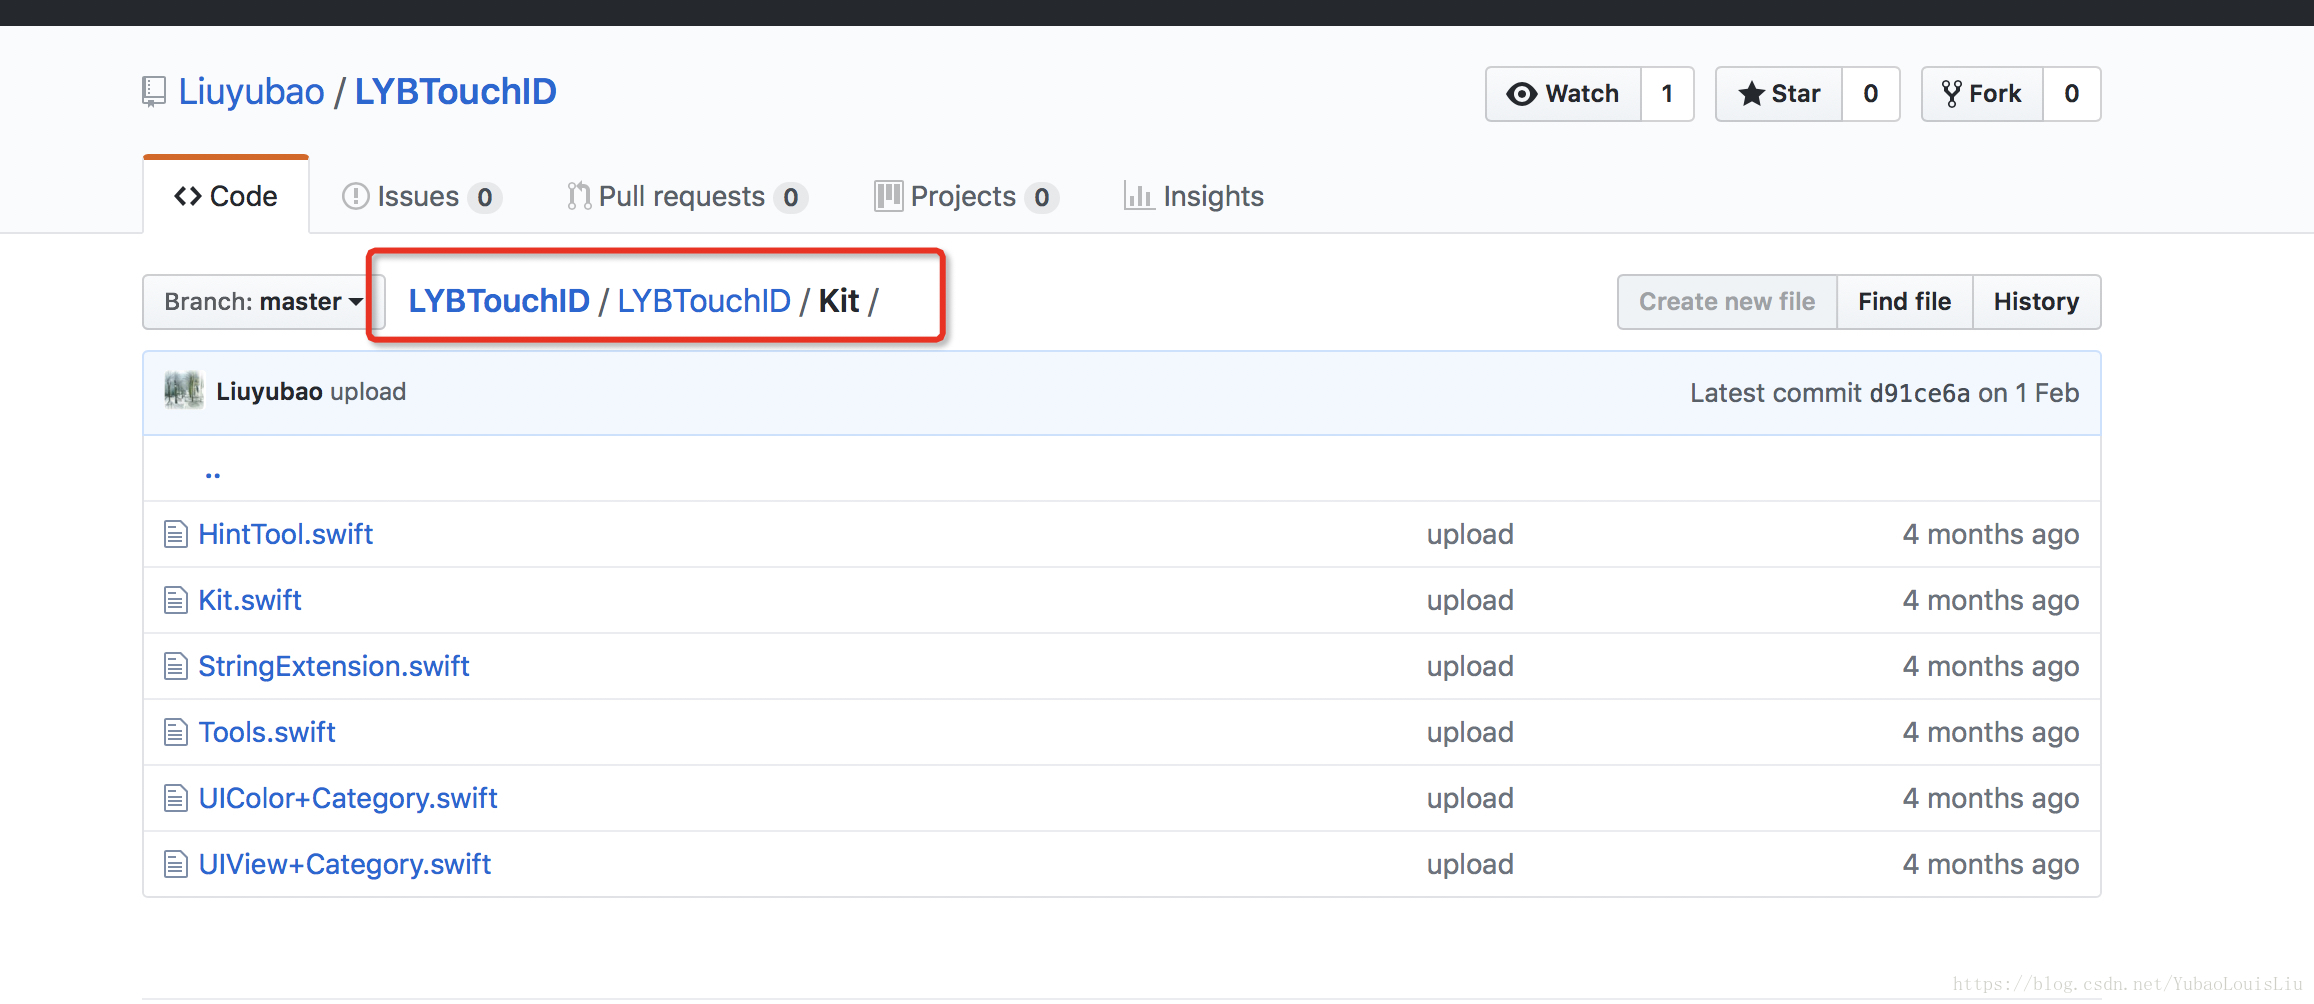Watch the repository

coord(1563,94)
